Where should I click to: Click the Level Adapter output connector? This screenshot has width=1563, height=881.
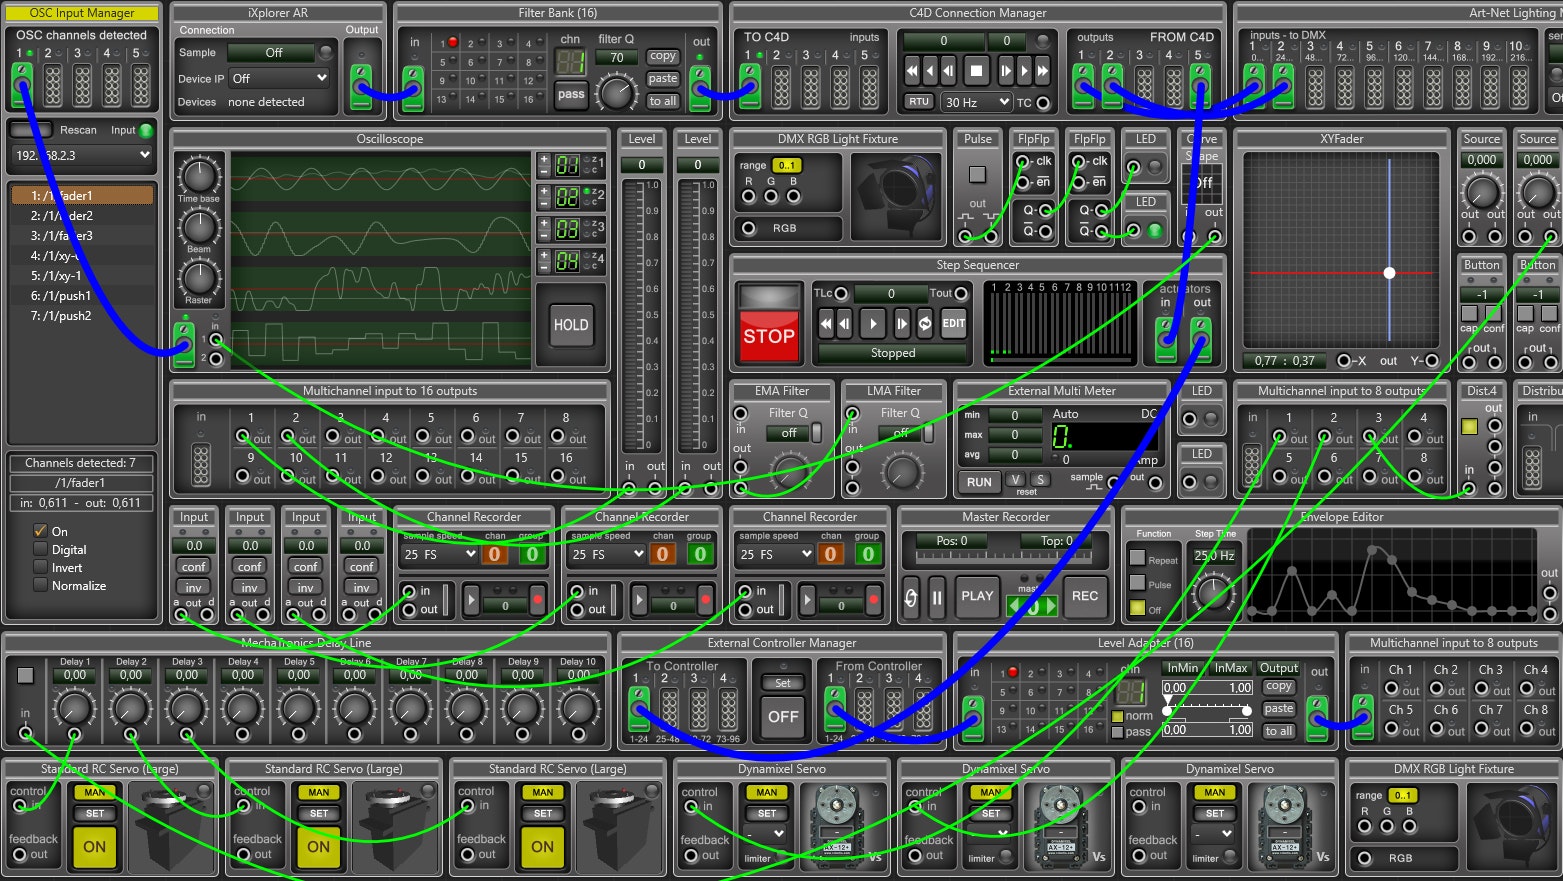(1318, 717)
